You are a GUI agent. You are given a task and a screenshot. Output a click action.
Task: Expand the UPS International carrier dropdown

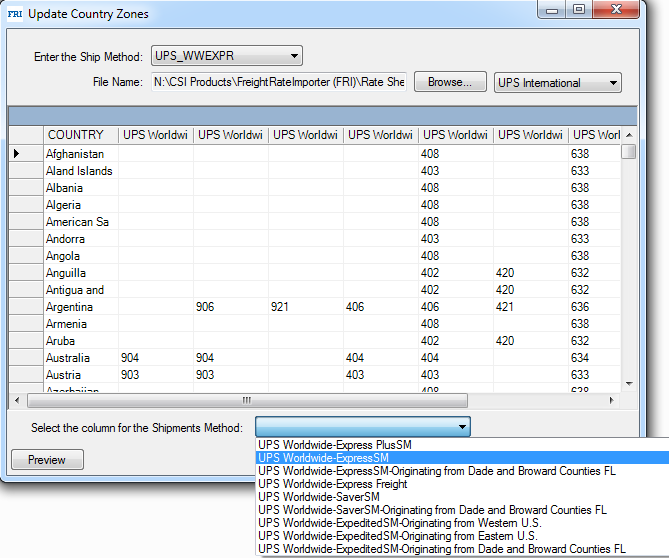tap(559, 83)
